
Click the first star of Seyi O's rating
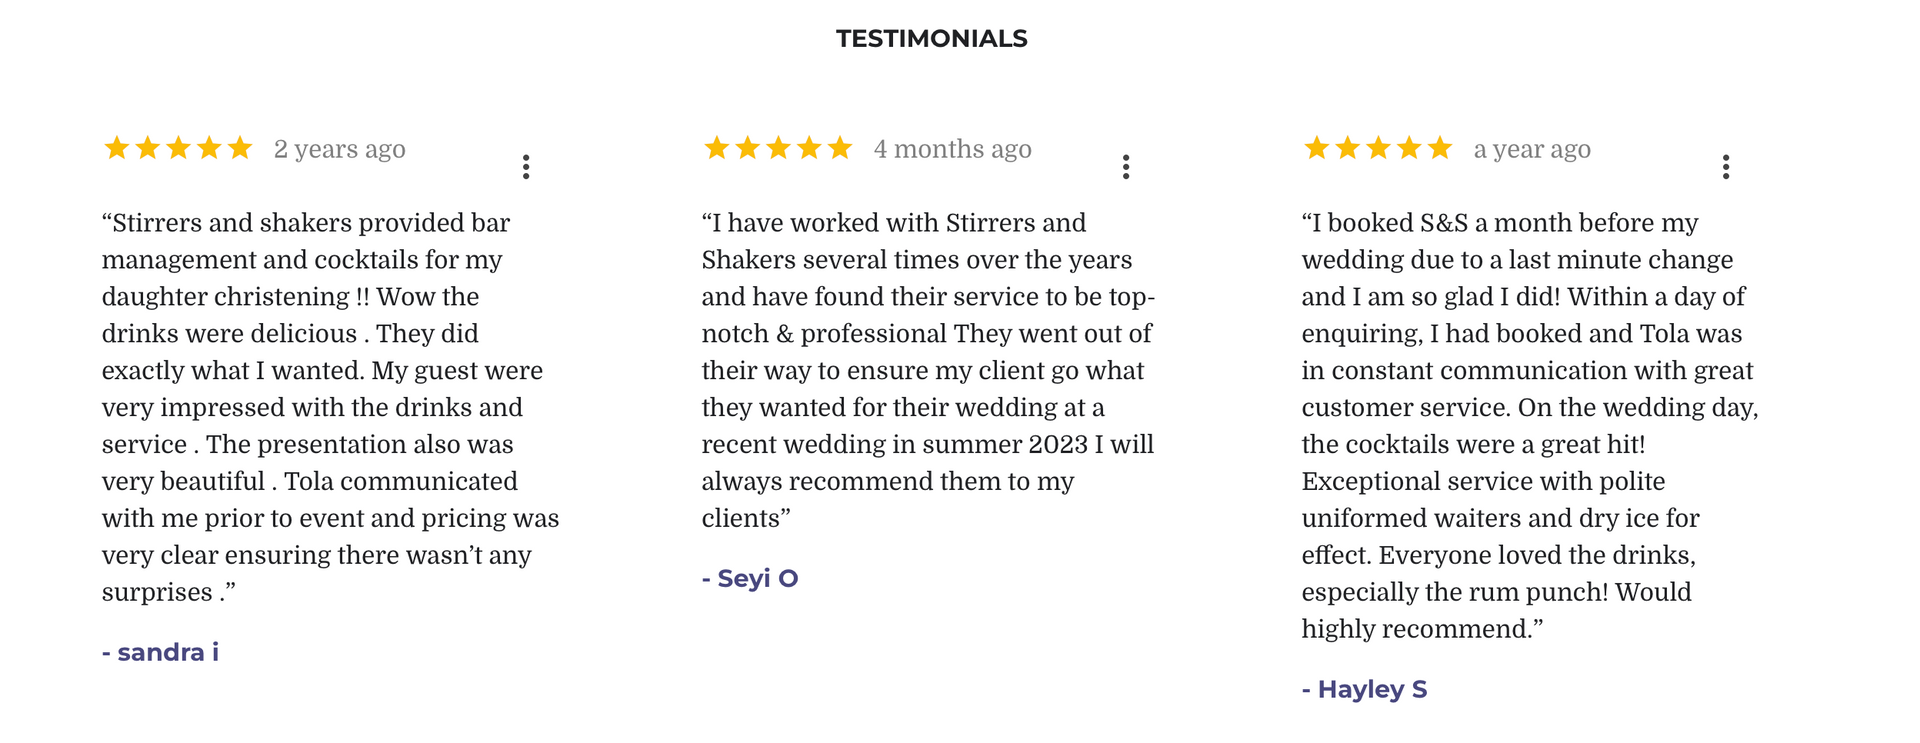(x=717, y=149)
